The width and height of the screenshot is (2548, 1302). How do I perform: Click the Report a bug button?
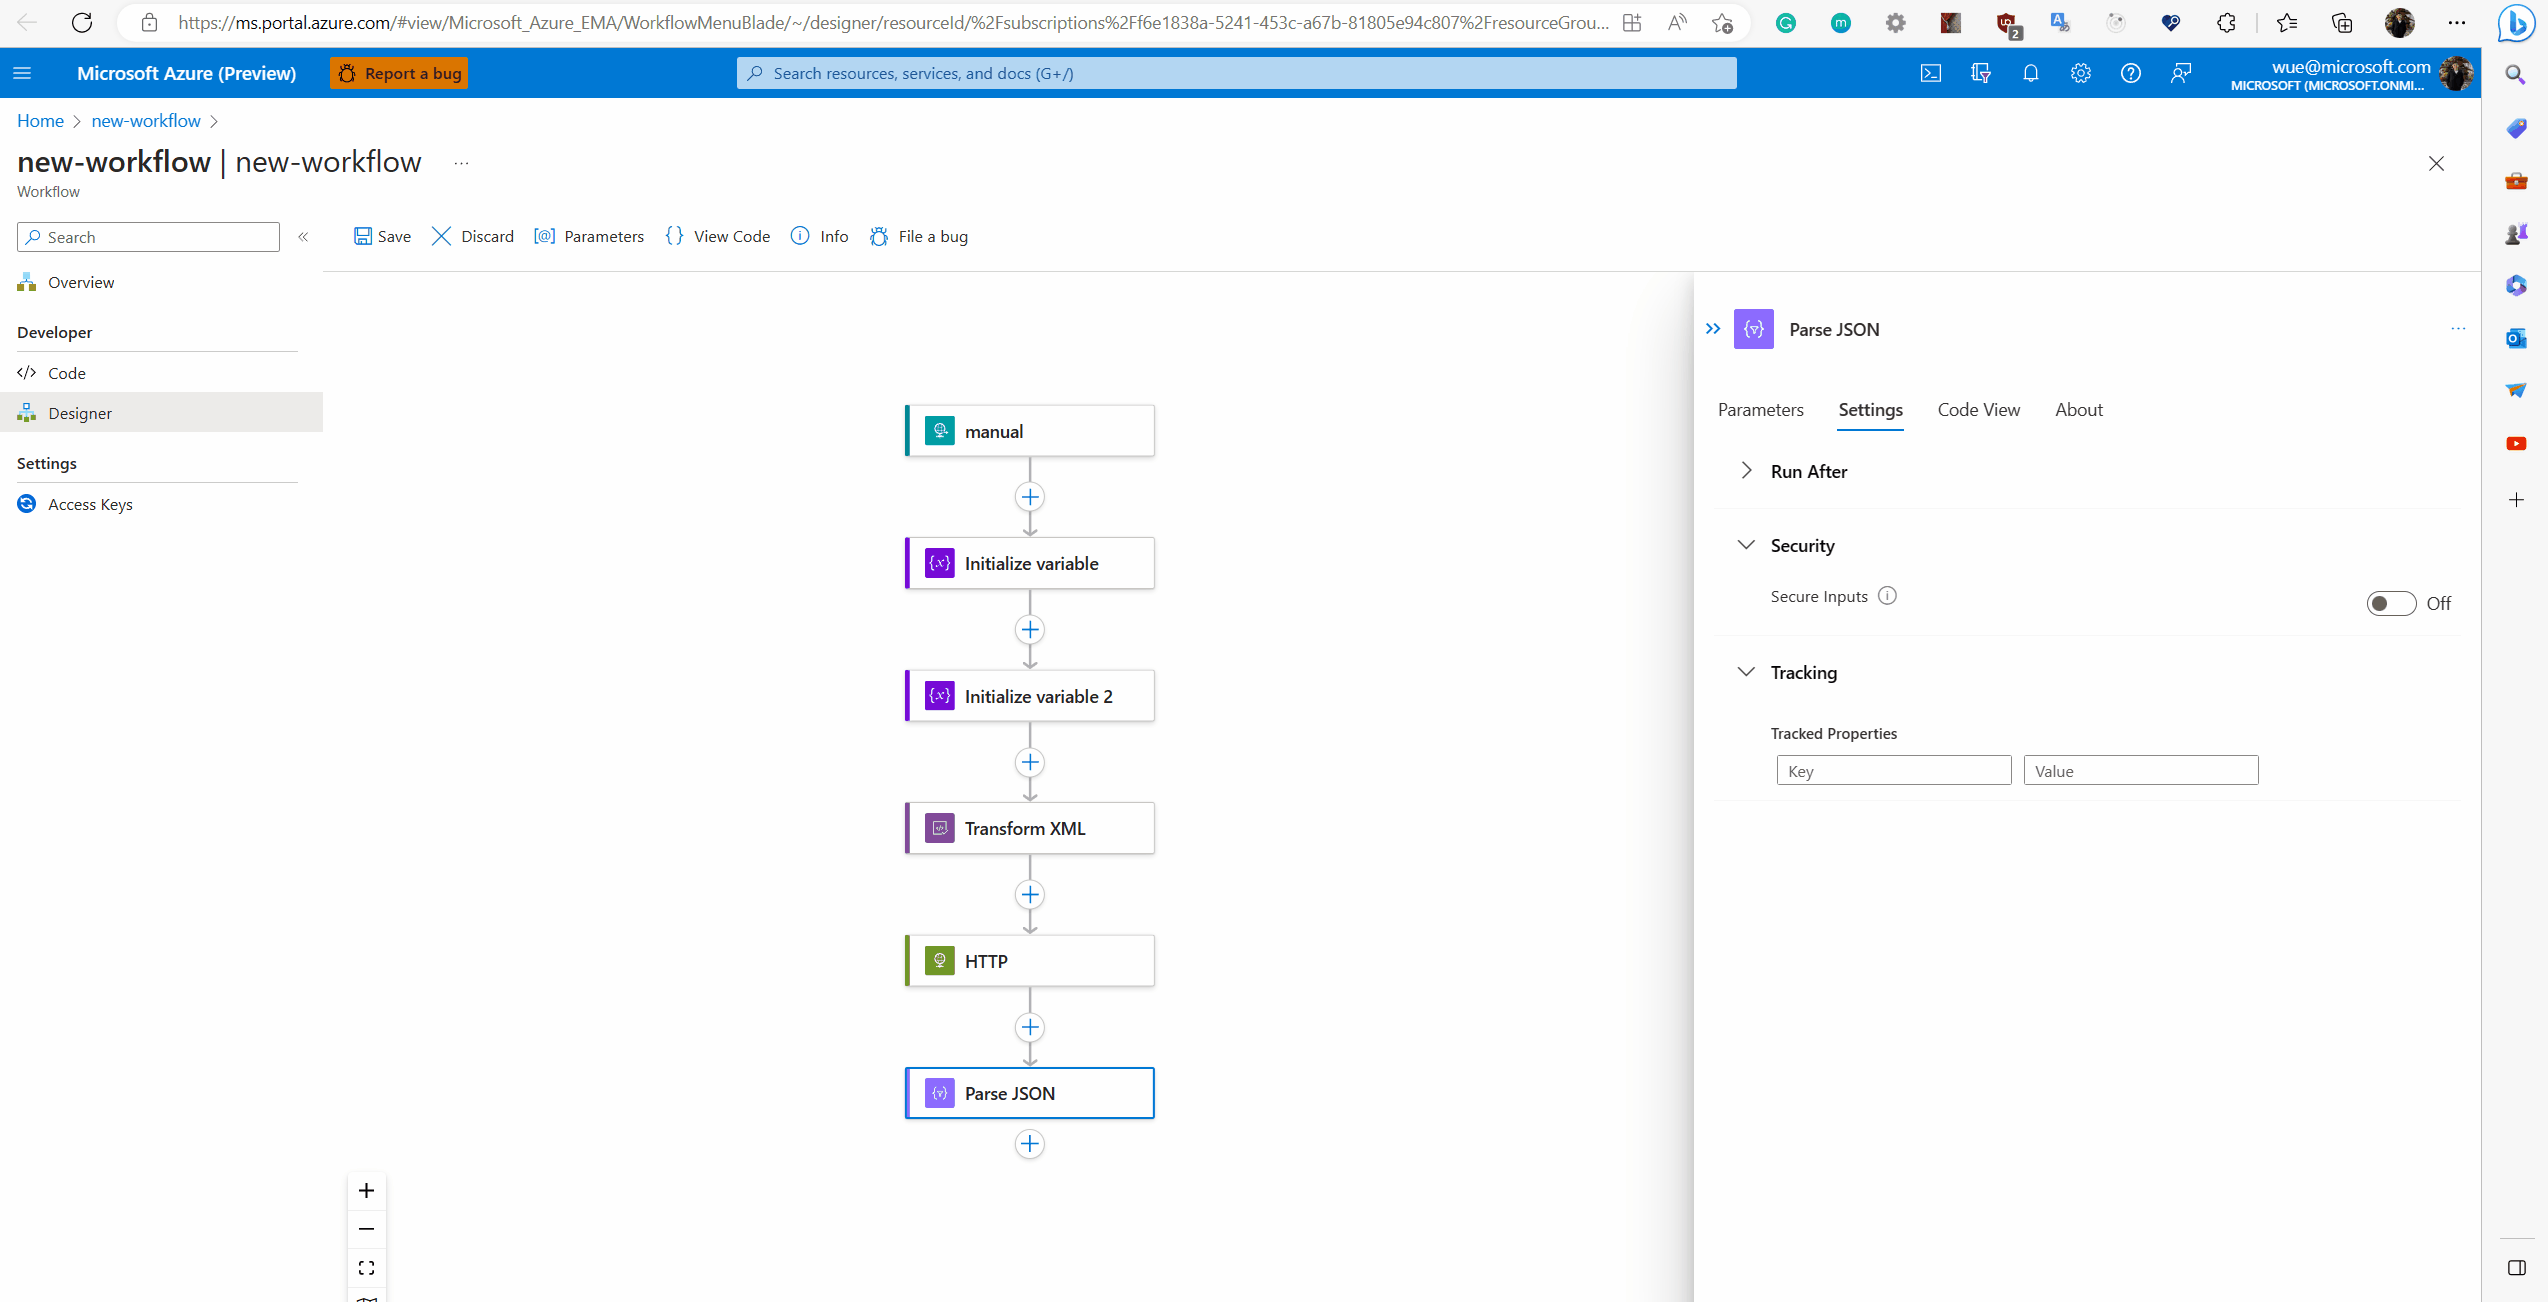pos(399,73)
